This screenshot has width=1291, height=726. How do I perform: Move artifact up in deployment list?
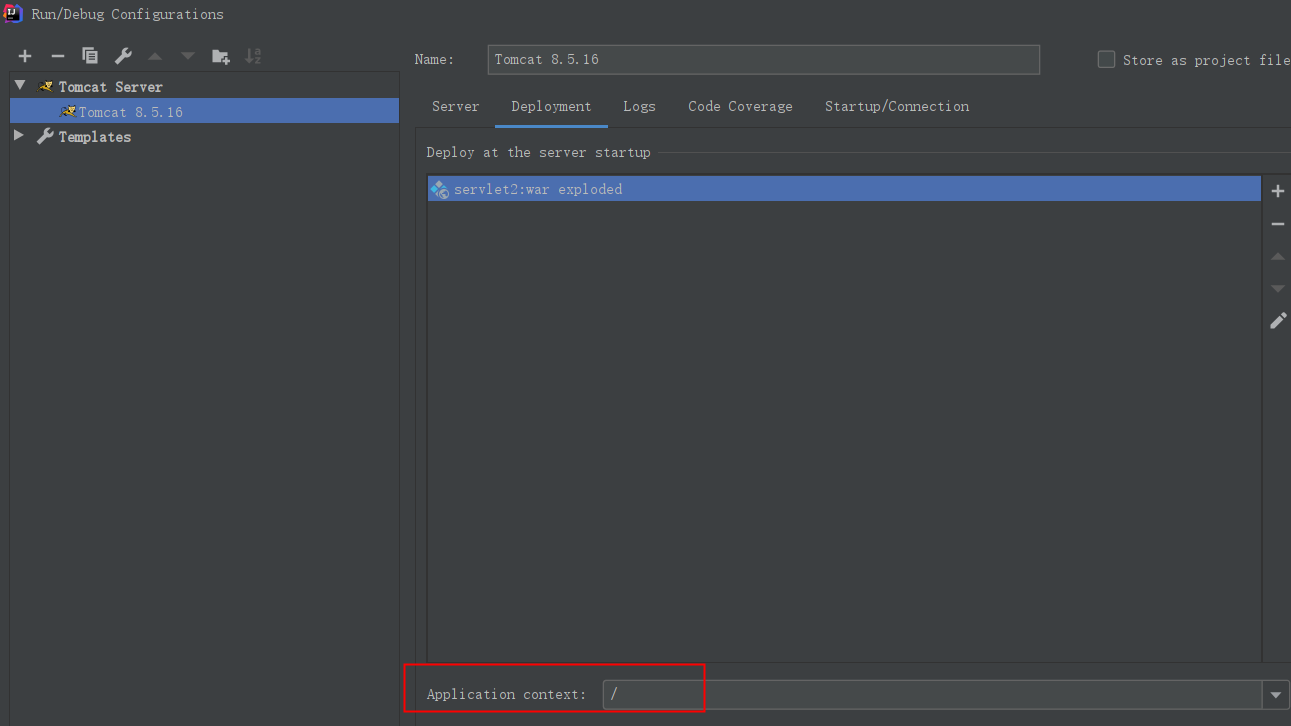click(1277, 257)
